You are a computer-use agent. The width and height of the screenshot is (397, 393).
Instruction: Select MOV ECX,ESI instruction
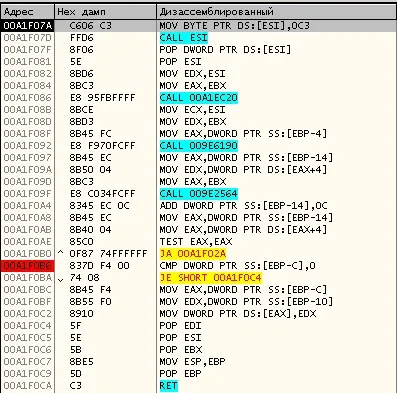click(x=192, y=110)
